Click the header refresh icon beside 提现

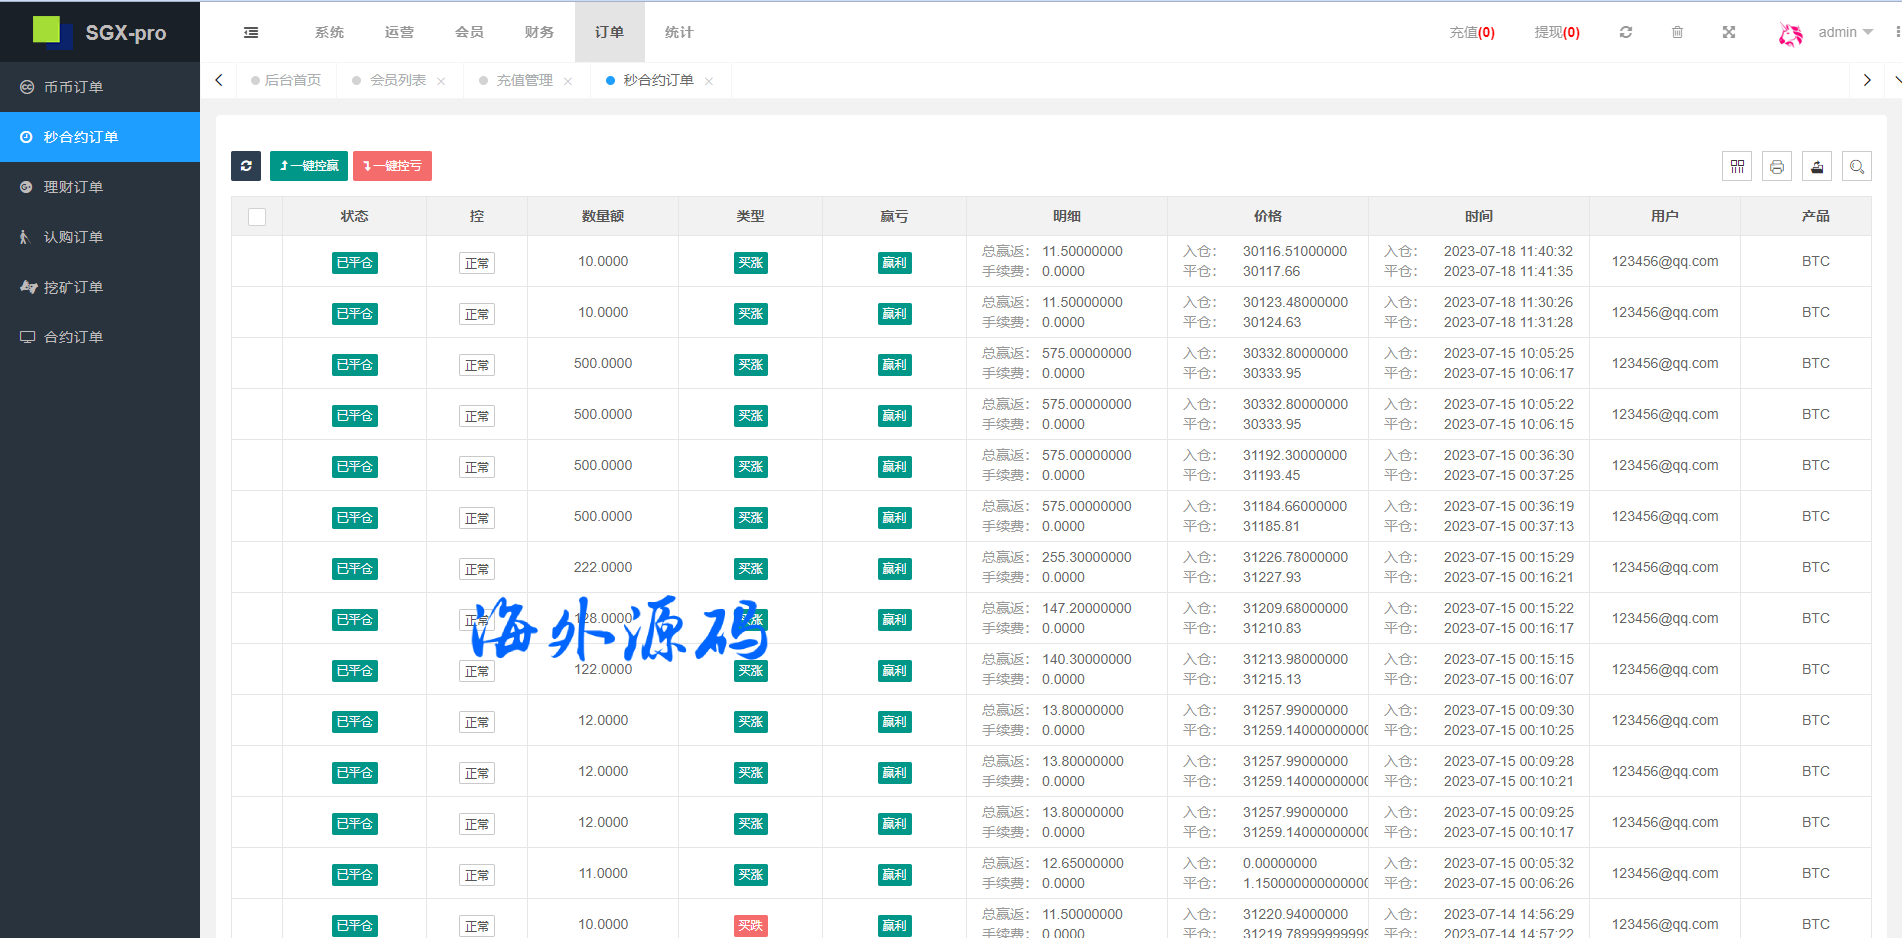point(1626,32)
